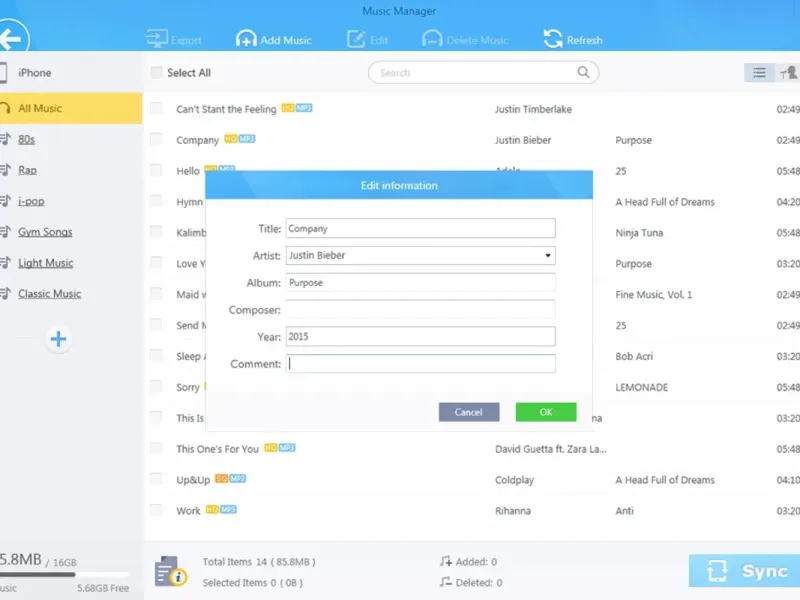
Task: Click the Anti album text
Action: [x=624, y=511]
